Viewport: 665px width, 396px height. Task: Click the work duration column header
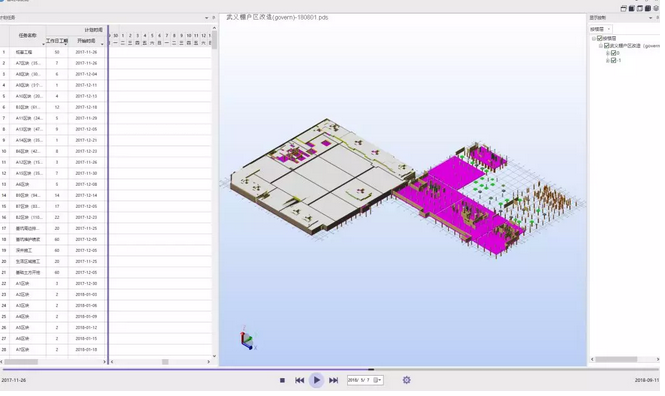pos(57,41)
